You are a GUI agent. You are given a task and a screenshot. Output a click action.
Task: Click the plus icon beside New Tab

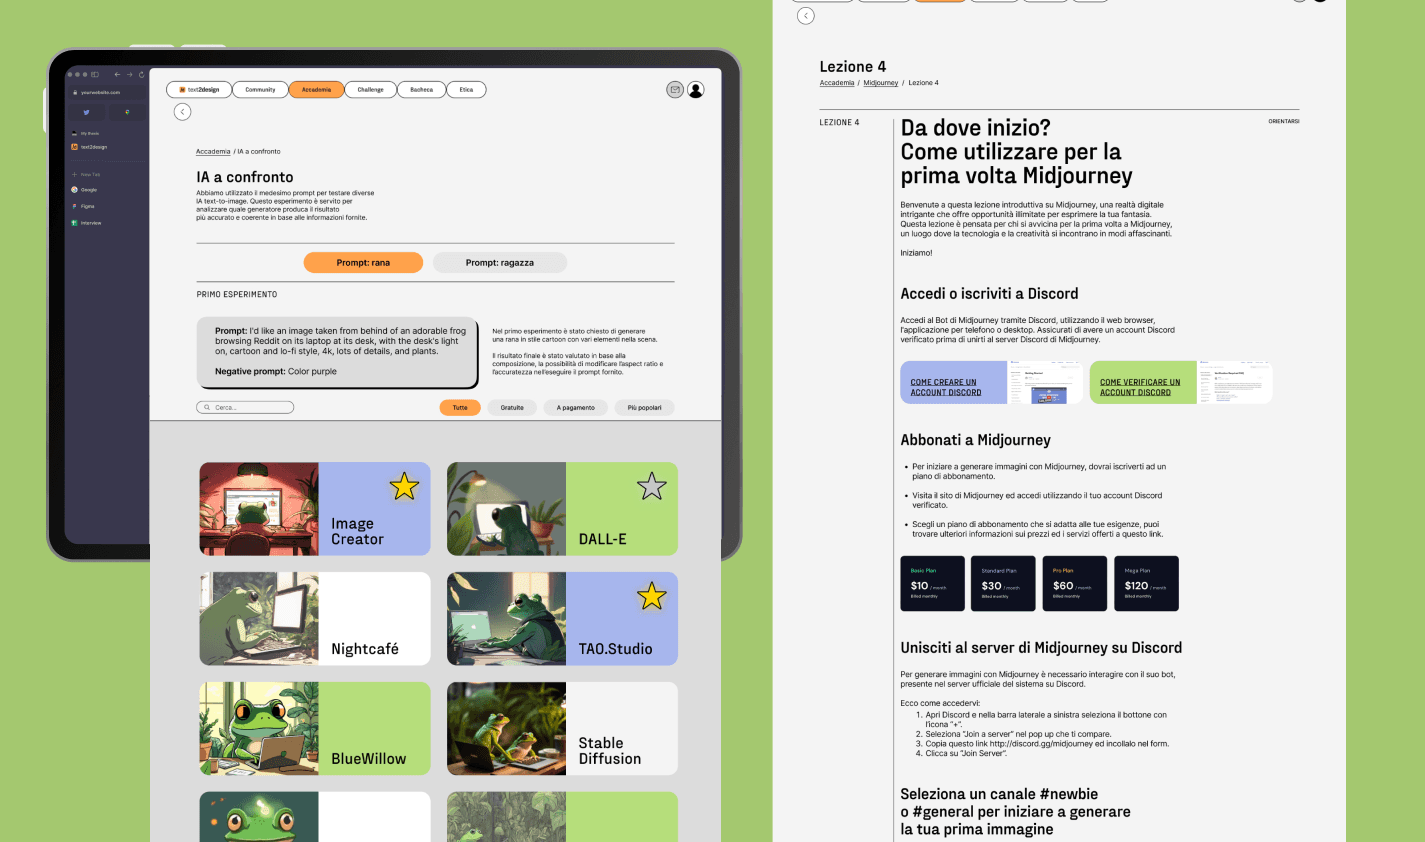pos(74,174)
